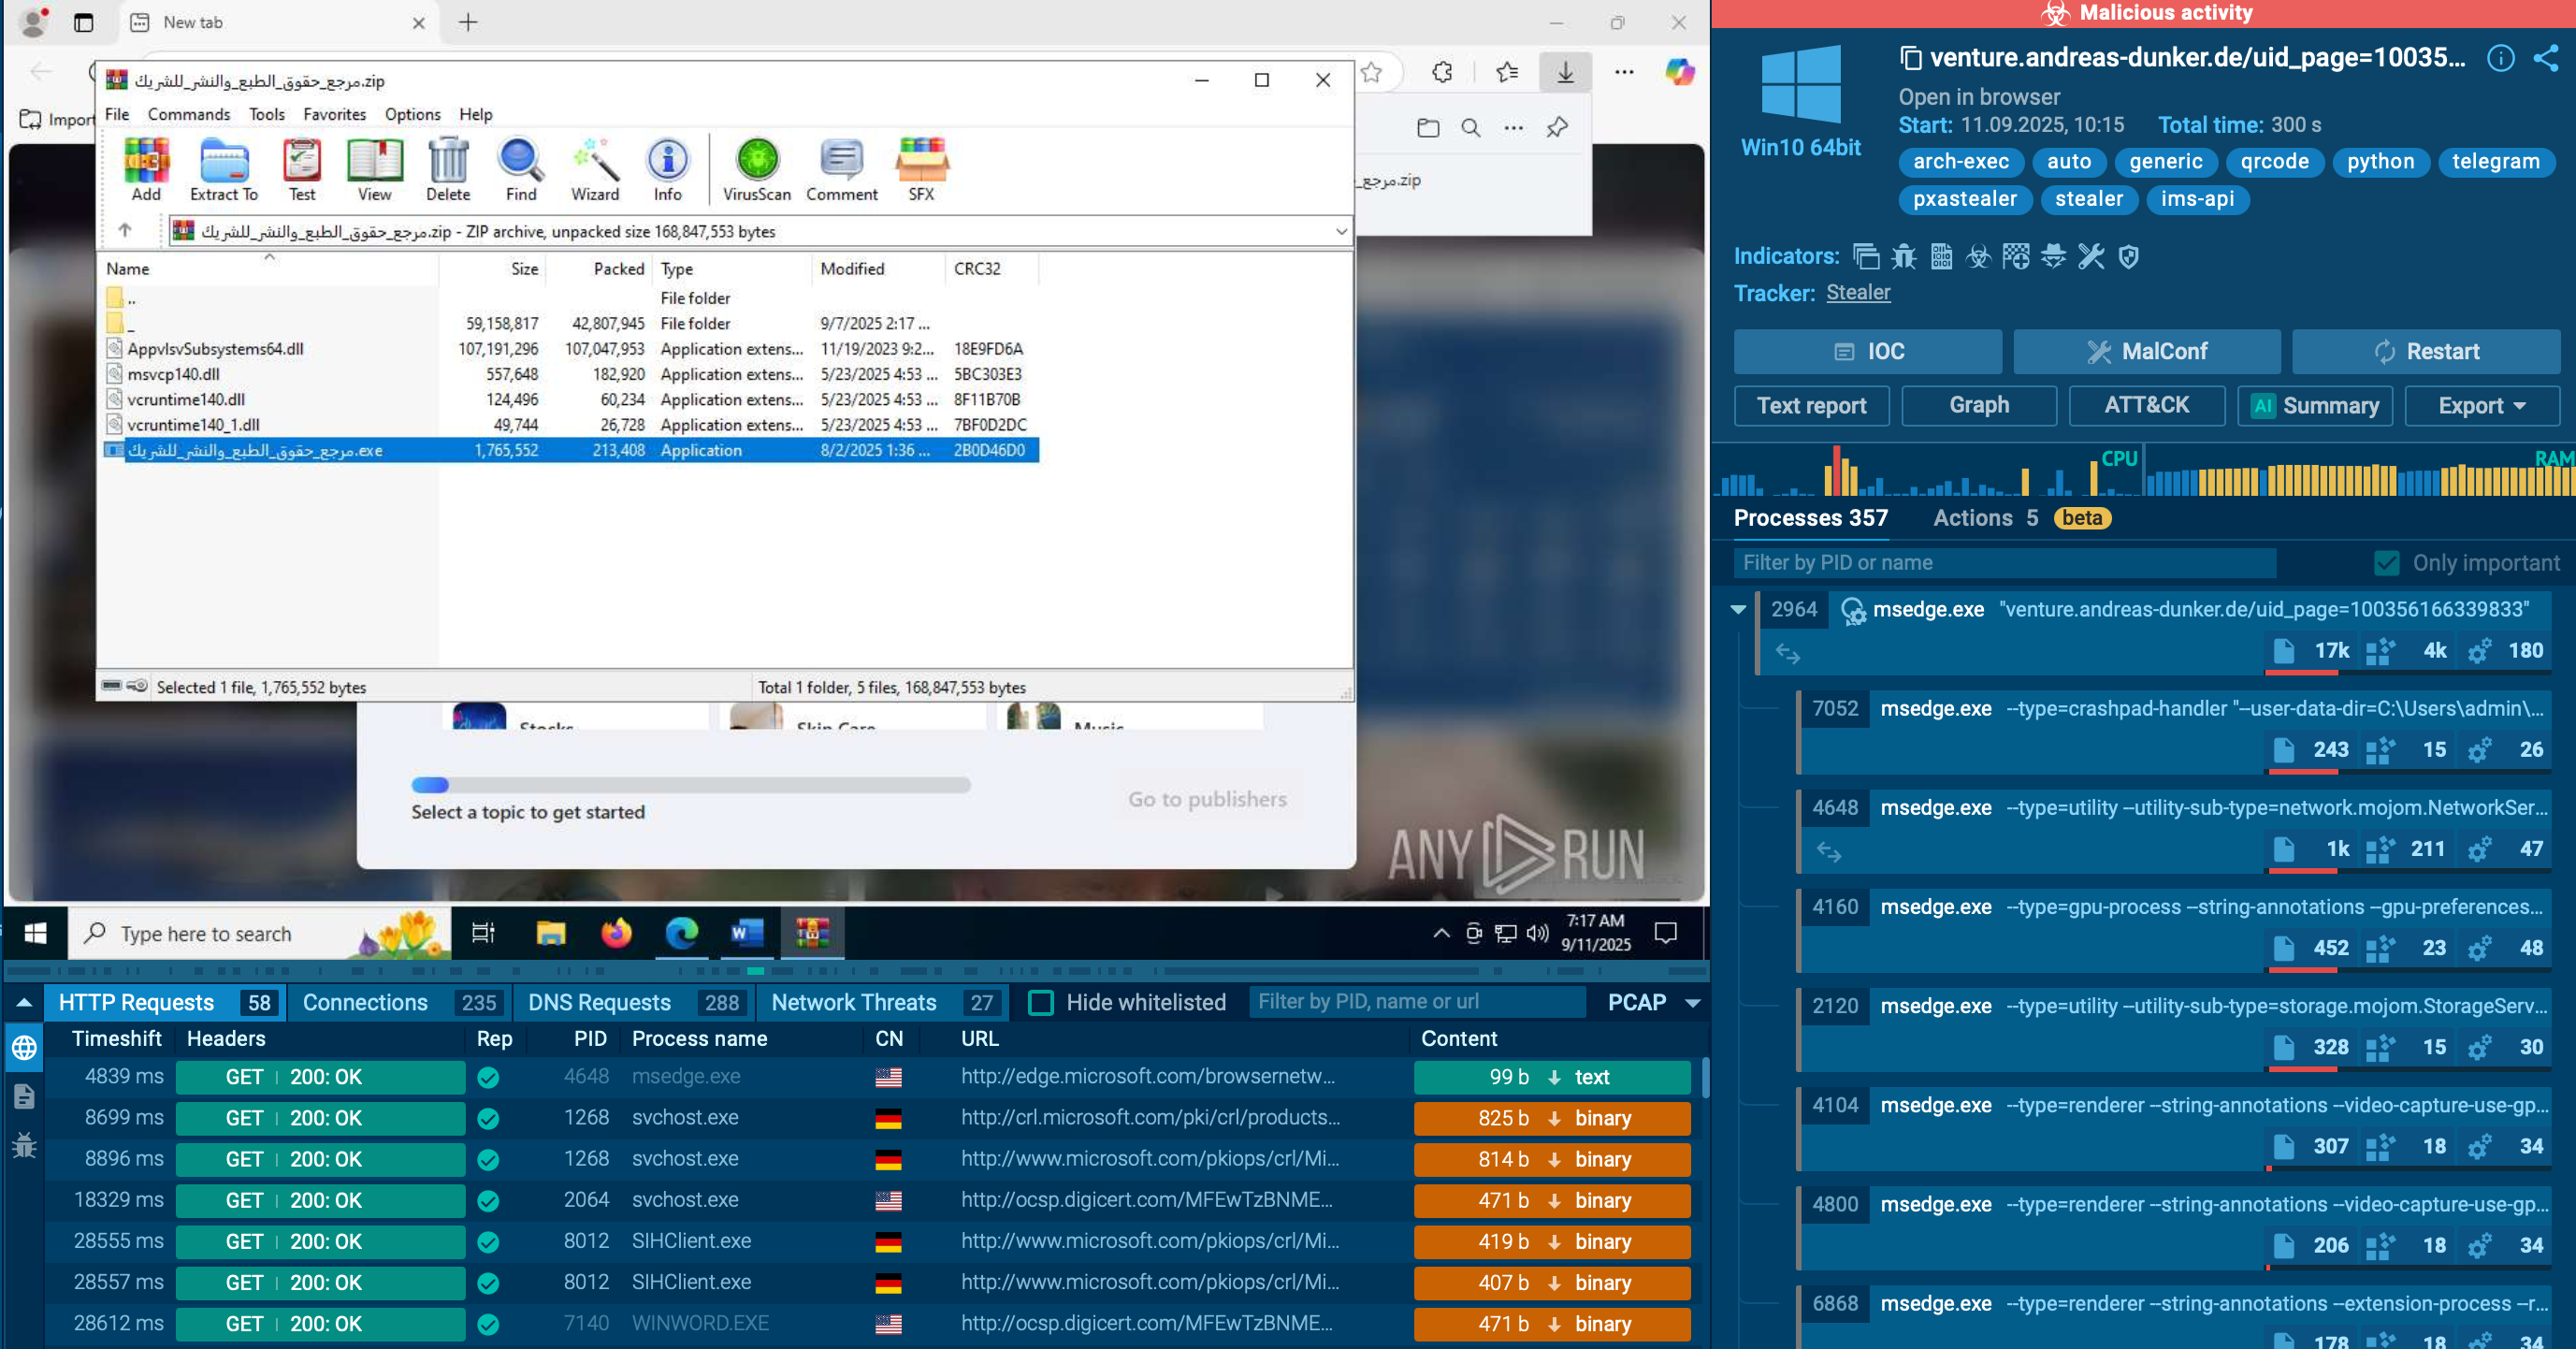
Task: Click the share icon next to task URL
Action: [2545, 58]
